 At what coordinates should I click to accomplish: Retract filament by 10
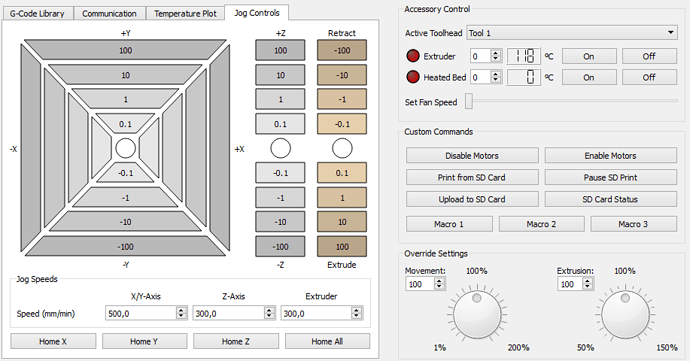(x=342, y=75)
